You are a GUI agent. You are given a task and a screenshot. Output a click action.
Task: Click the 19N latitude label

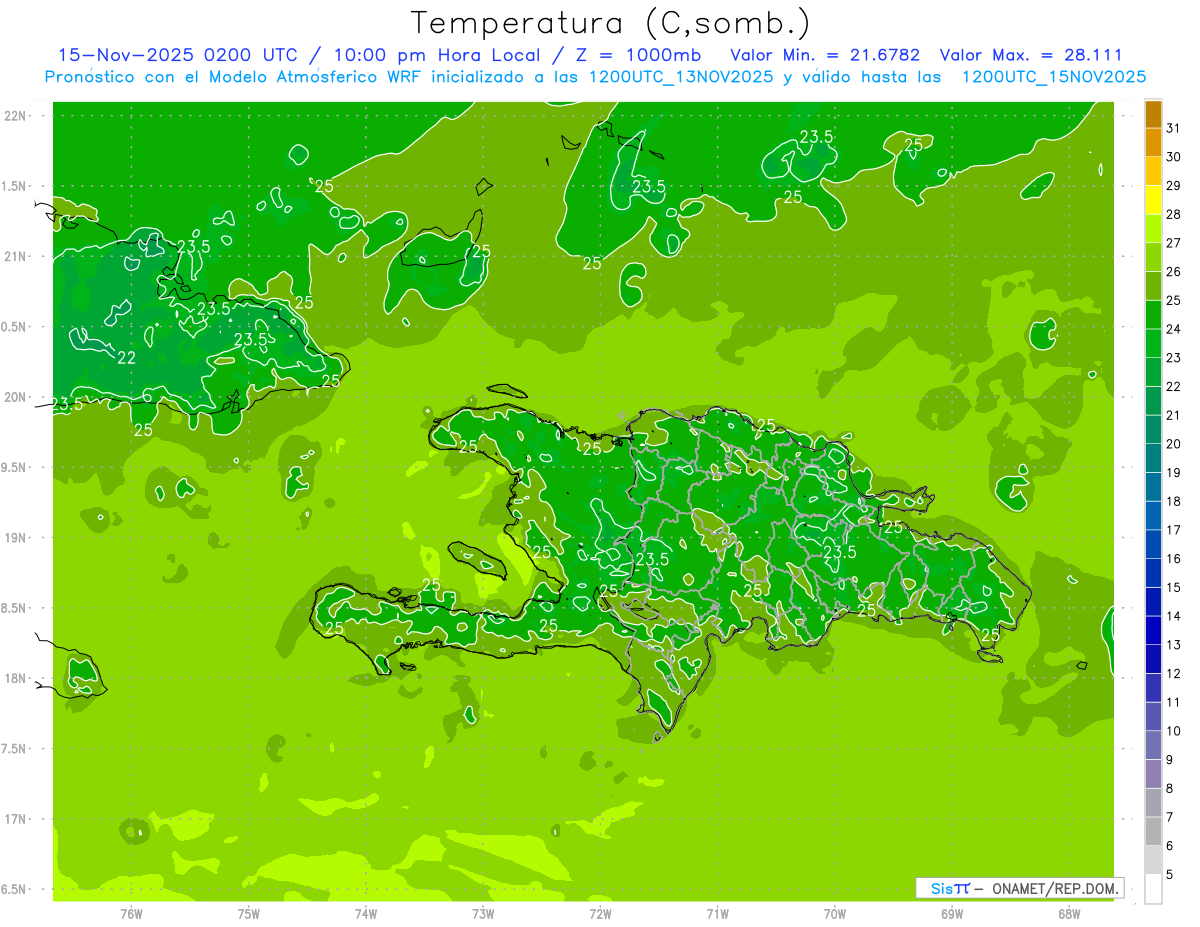tap(15, 537)
